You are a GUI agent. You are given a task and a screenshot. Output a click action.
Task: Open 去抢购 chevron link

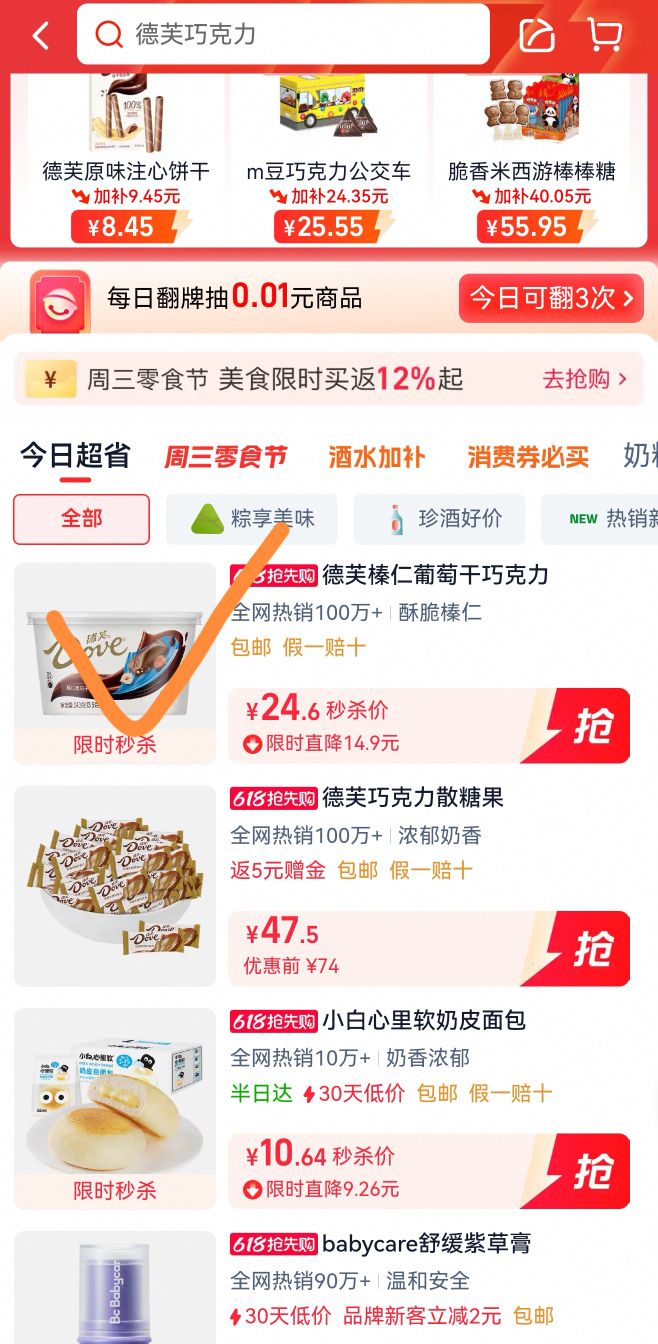click(x=585, y=379)
